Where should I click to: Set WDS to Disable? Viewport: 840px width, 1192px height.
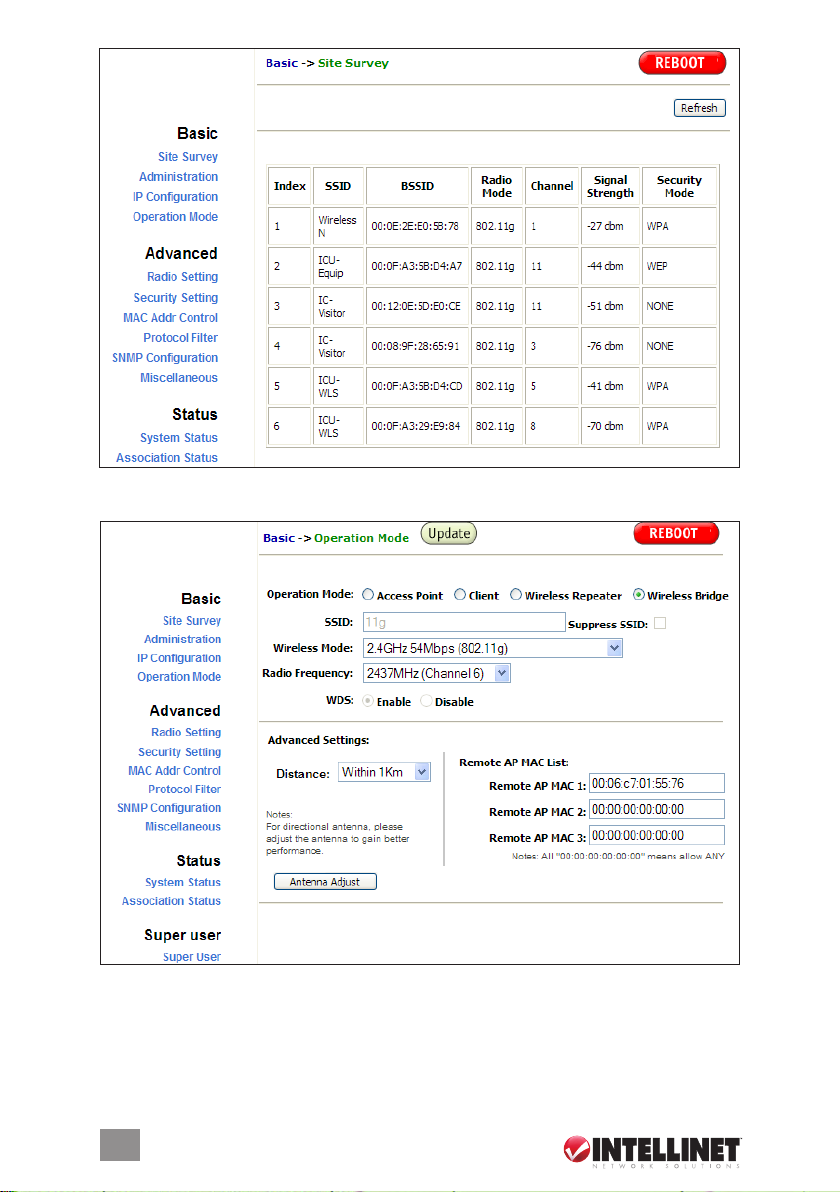click(x=426, y=701)
